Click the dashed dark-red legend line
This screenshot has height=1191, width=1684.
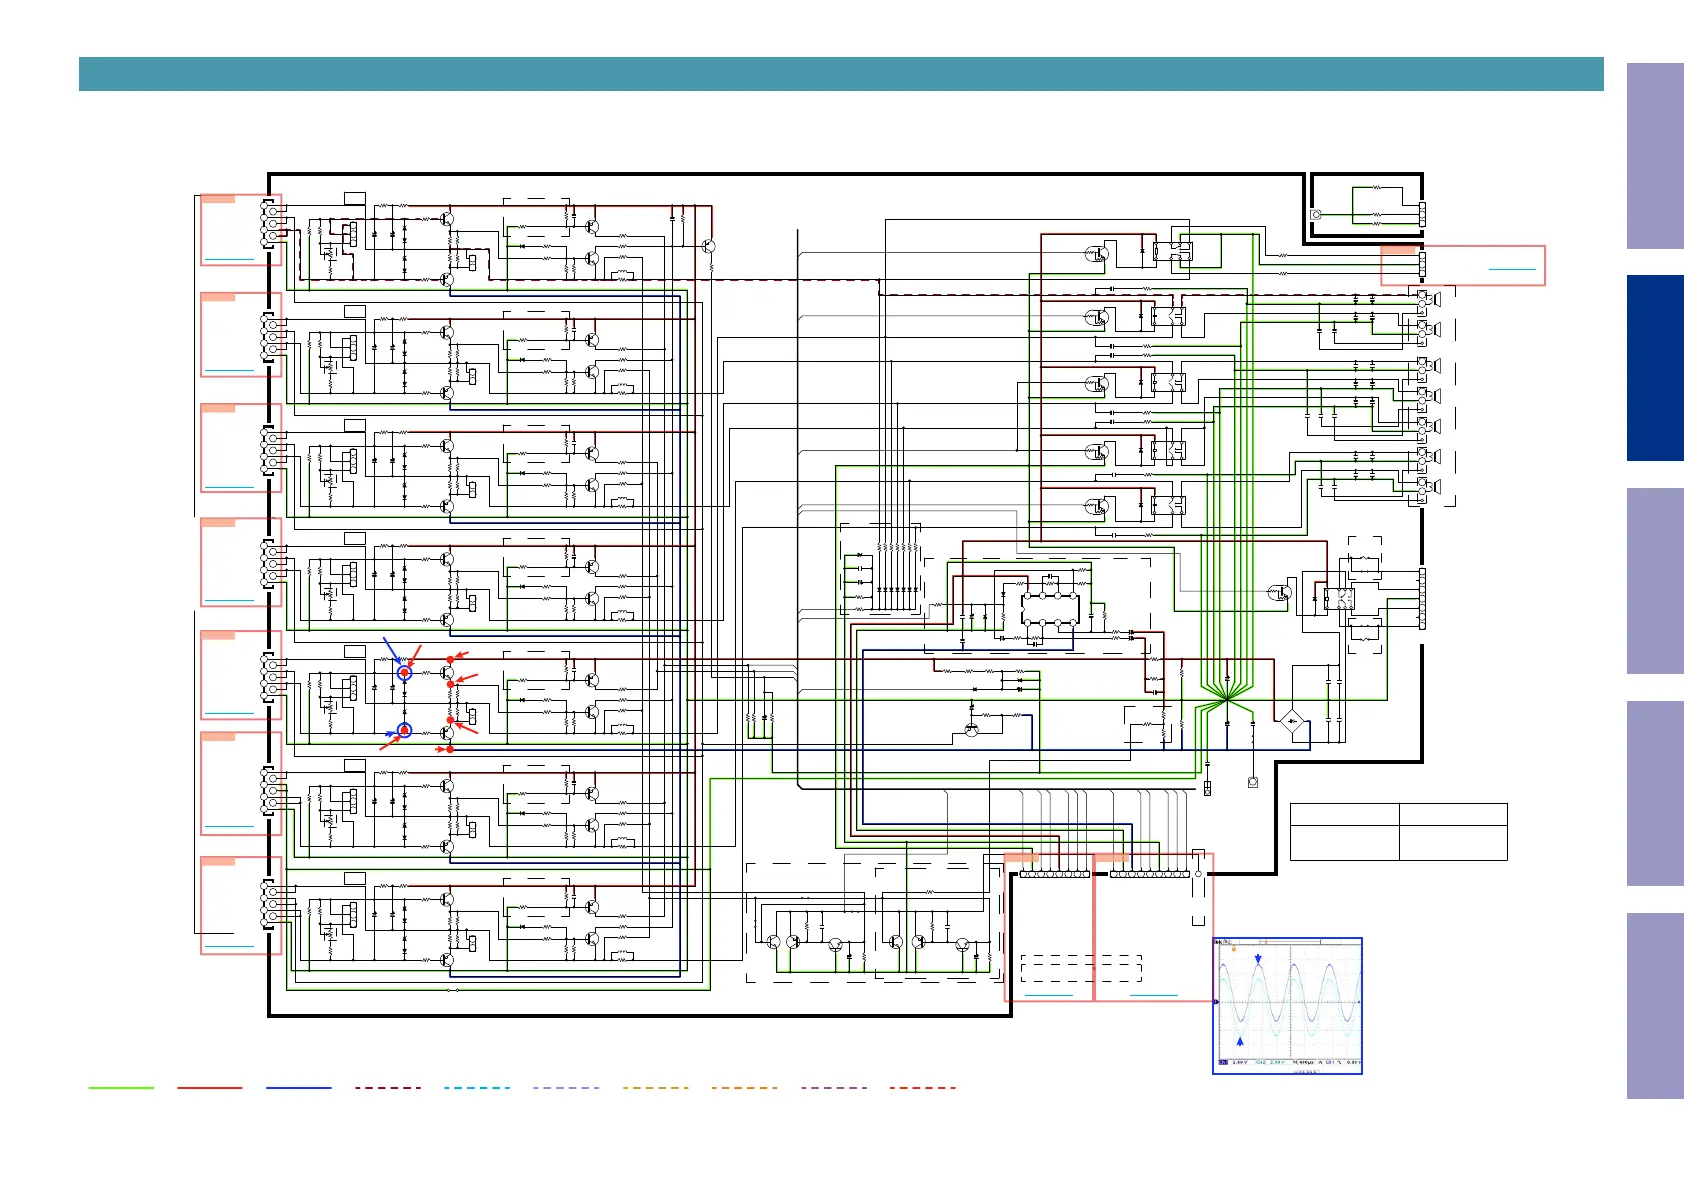tap(388, 1087)
